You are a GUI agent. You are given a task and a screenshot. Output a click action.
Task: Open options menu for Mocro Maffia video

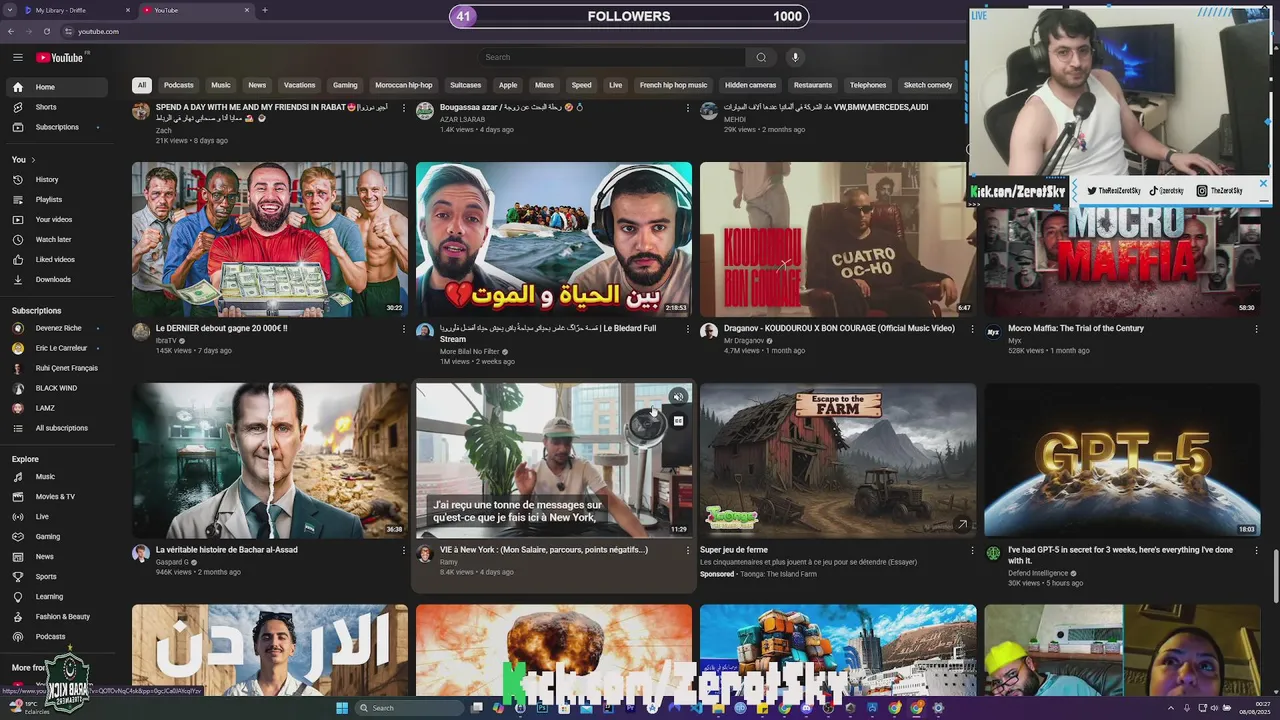tap(1256, 329)
